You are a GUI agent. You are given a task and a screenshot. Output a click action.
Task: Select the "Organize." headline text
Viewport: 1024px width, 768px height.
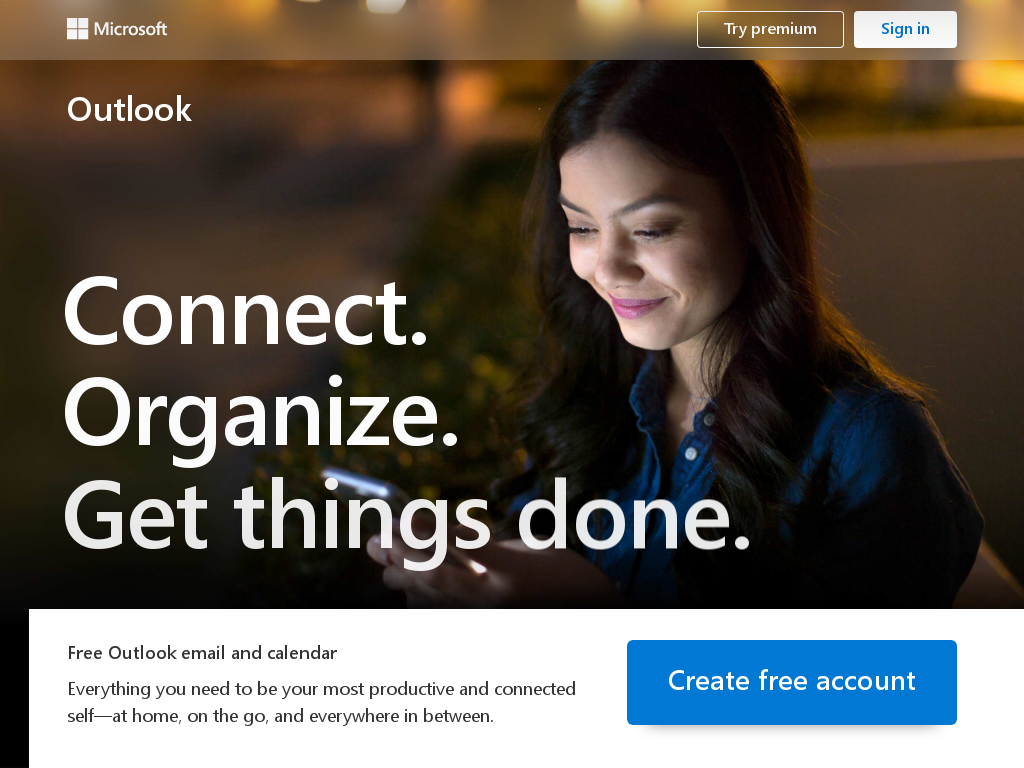tap(261, 415)
